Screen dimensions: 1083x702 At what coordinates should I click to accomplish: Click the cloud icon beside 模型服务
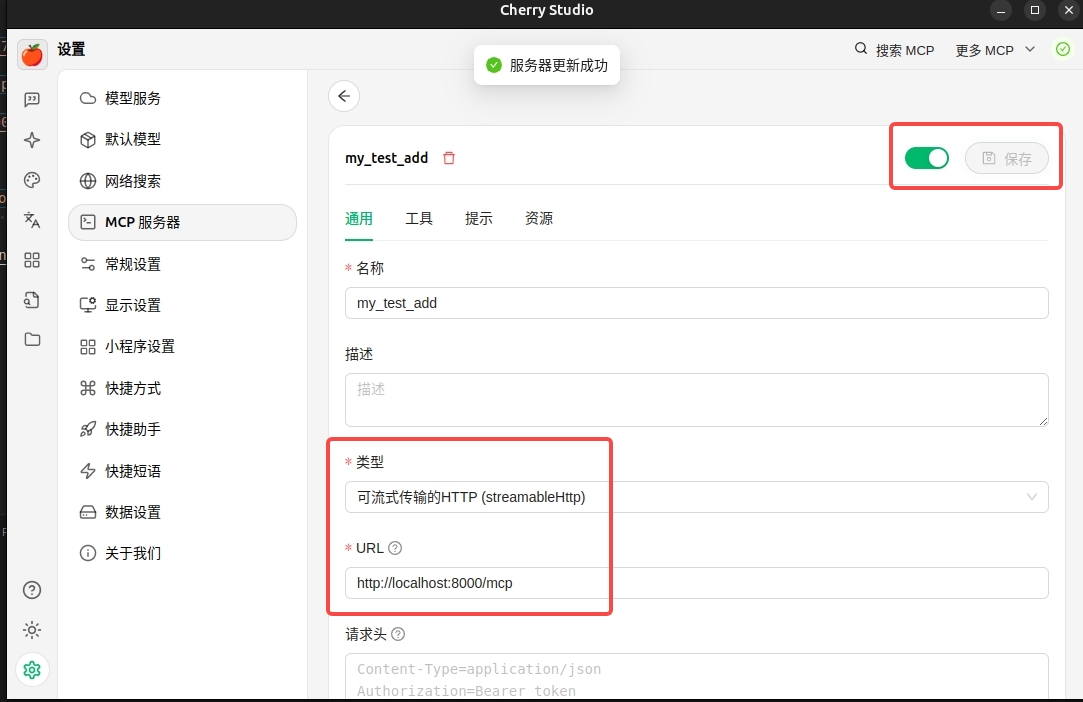click(88, 98)
